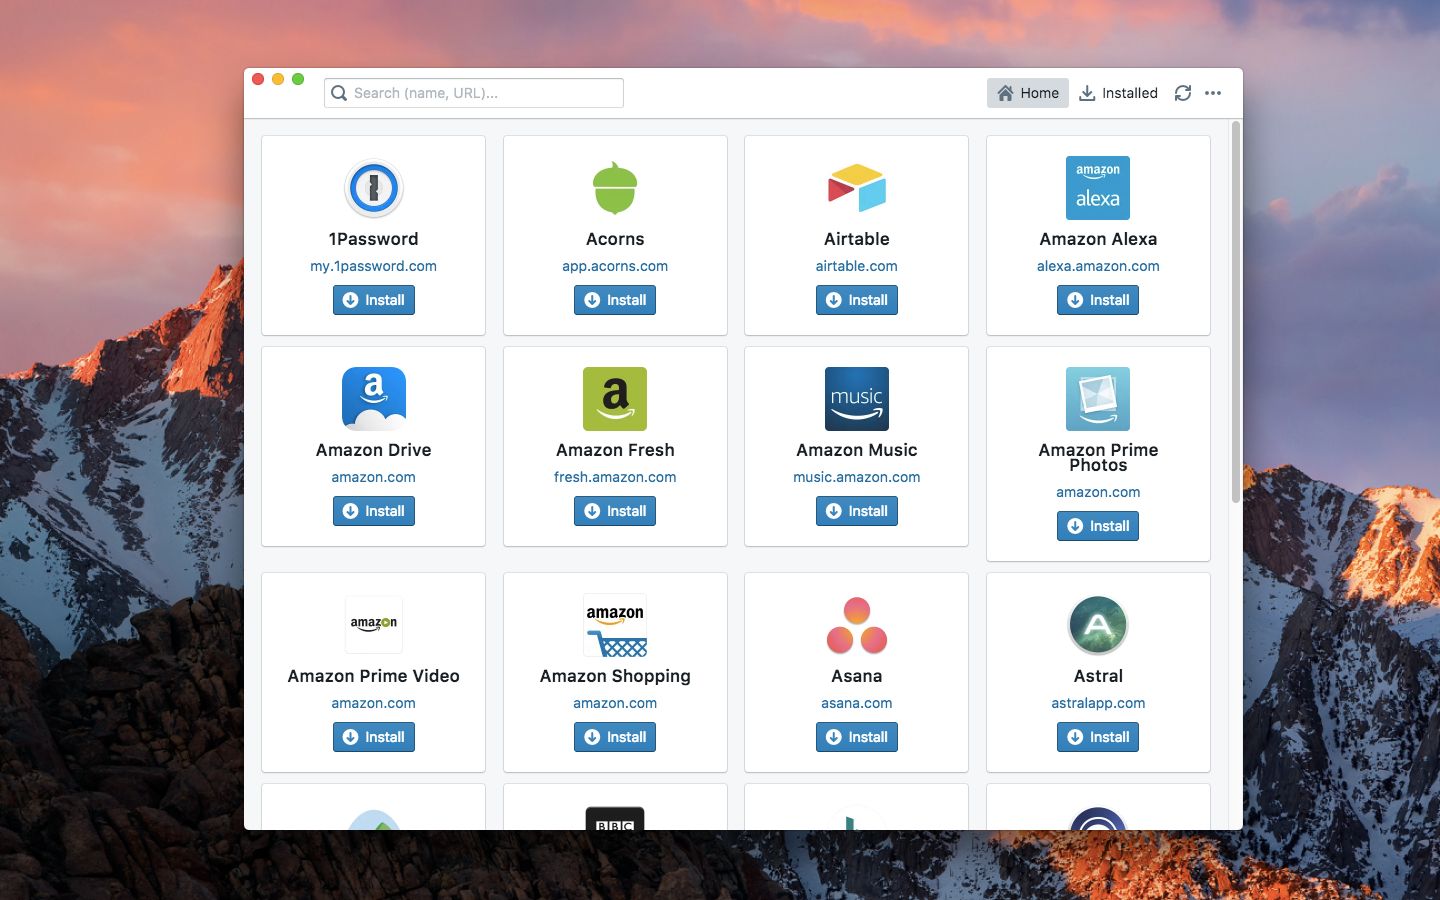
Task: Open amazon.com link under Amazon Drive
Action: pyautogui.click(x=373, y=477)
